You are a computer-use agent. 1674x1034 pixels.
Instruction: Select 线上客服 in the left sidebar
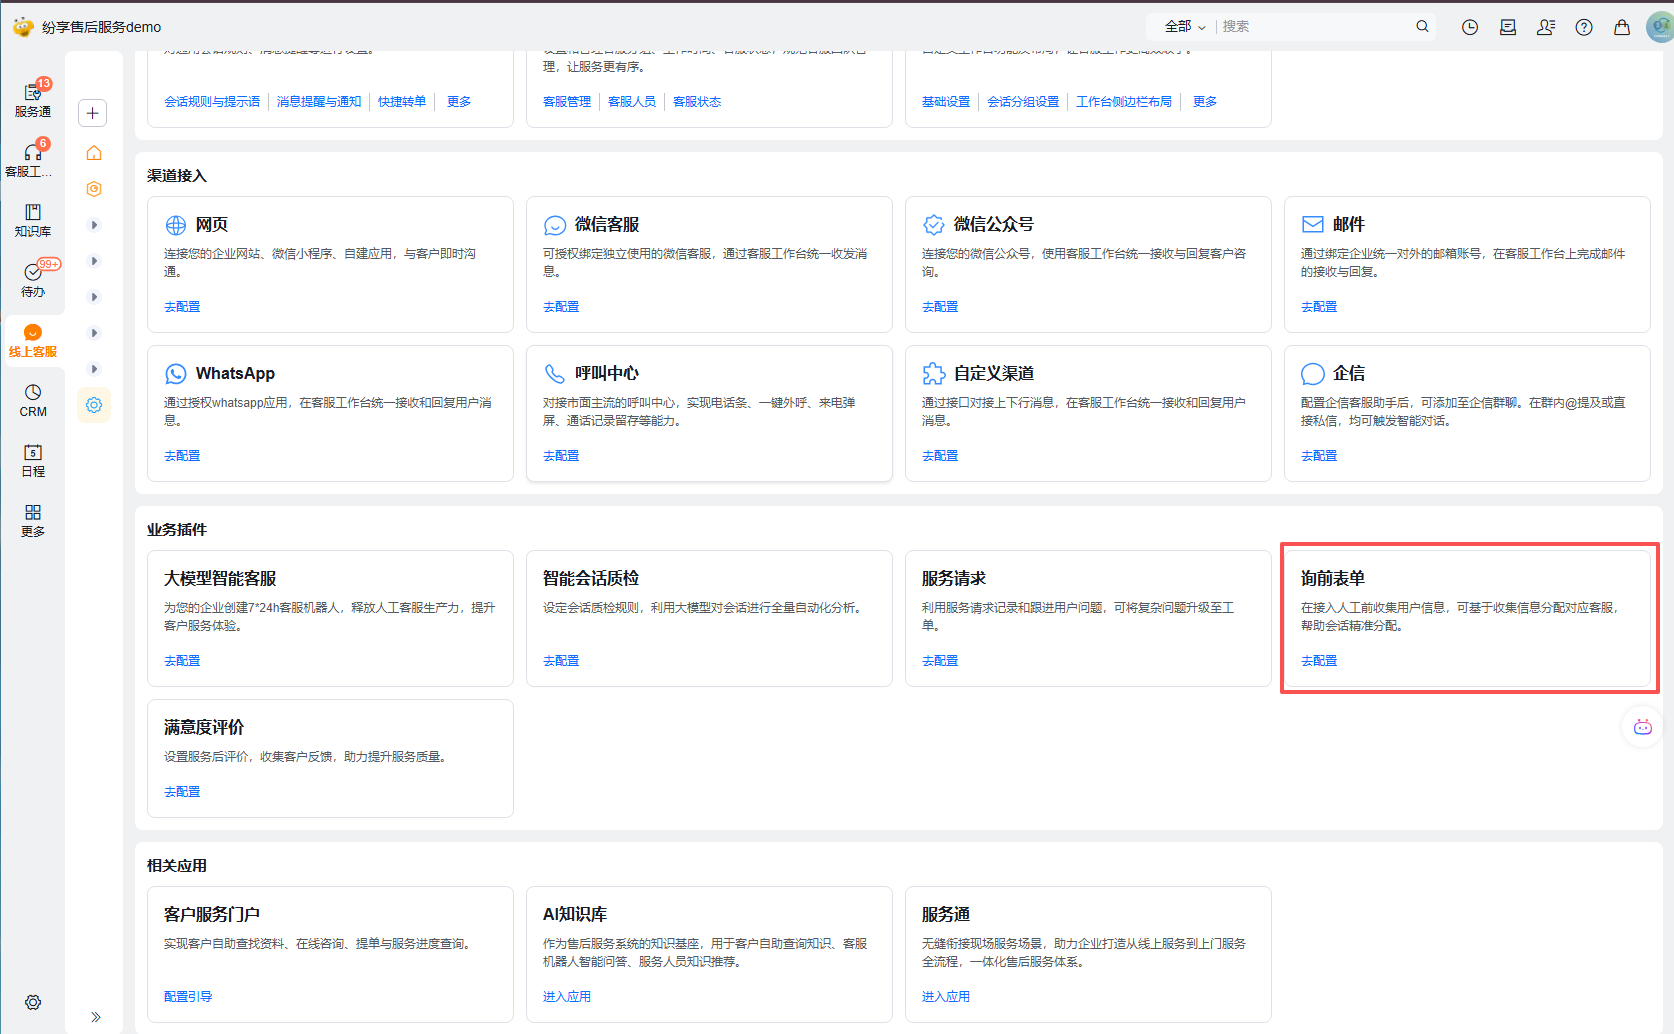(x=33, y=341)
